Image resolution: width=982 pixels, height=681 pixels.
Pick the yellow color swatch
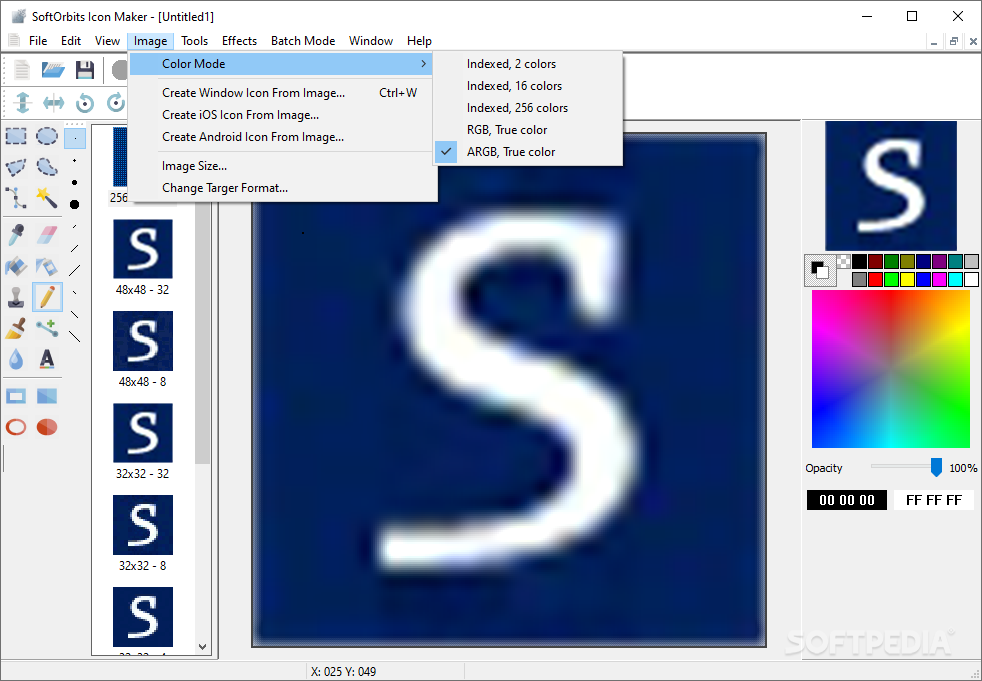tap(907, 279)
